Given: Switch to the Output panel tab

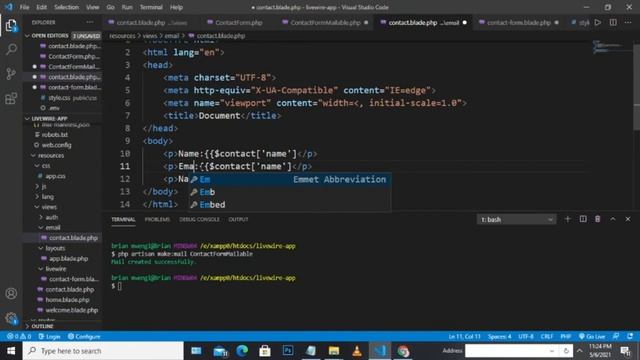Looking at the screenshot, I should pos(238,219).
